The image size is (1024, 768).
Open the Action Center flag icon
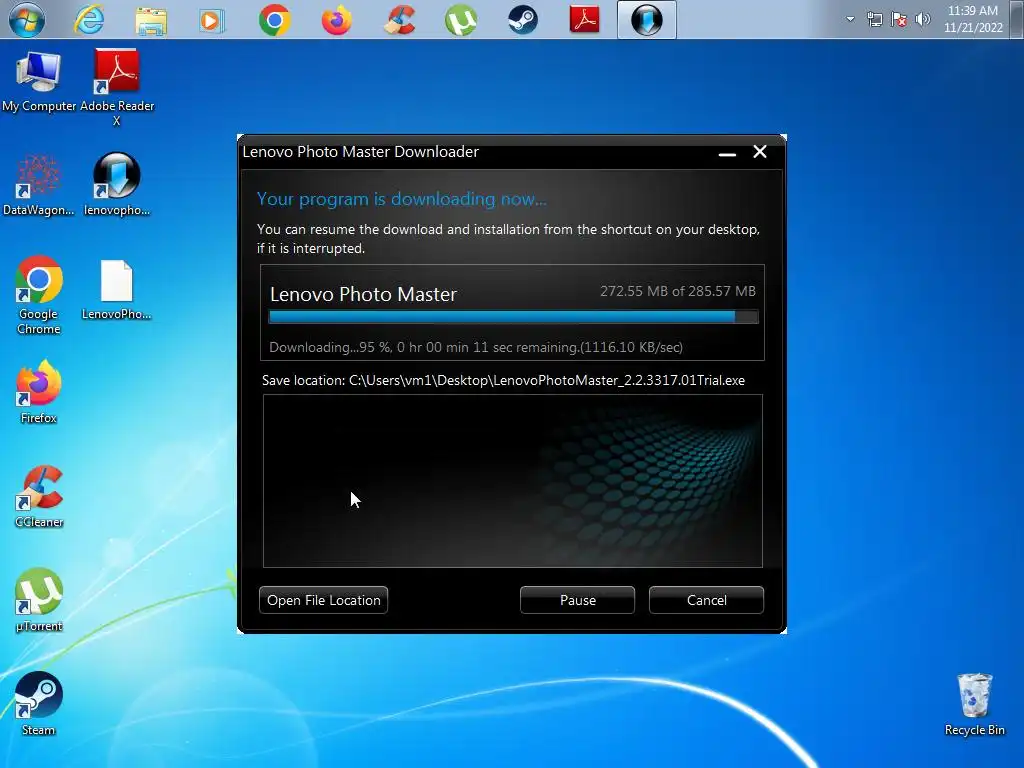pos(899,20)
